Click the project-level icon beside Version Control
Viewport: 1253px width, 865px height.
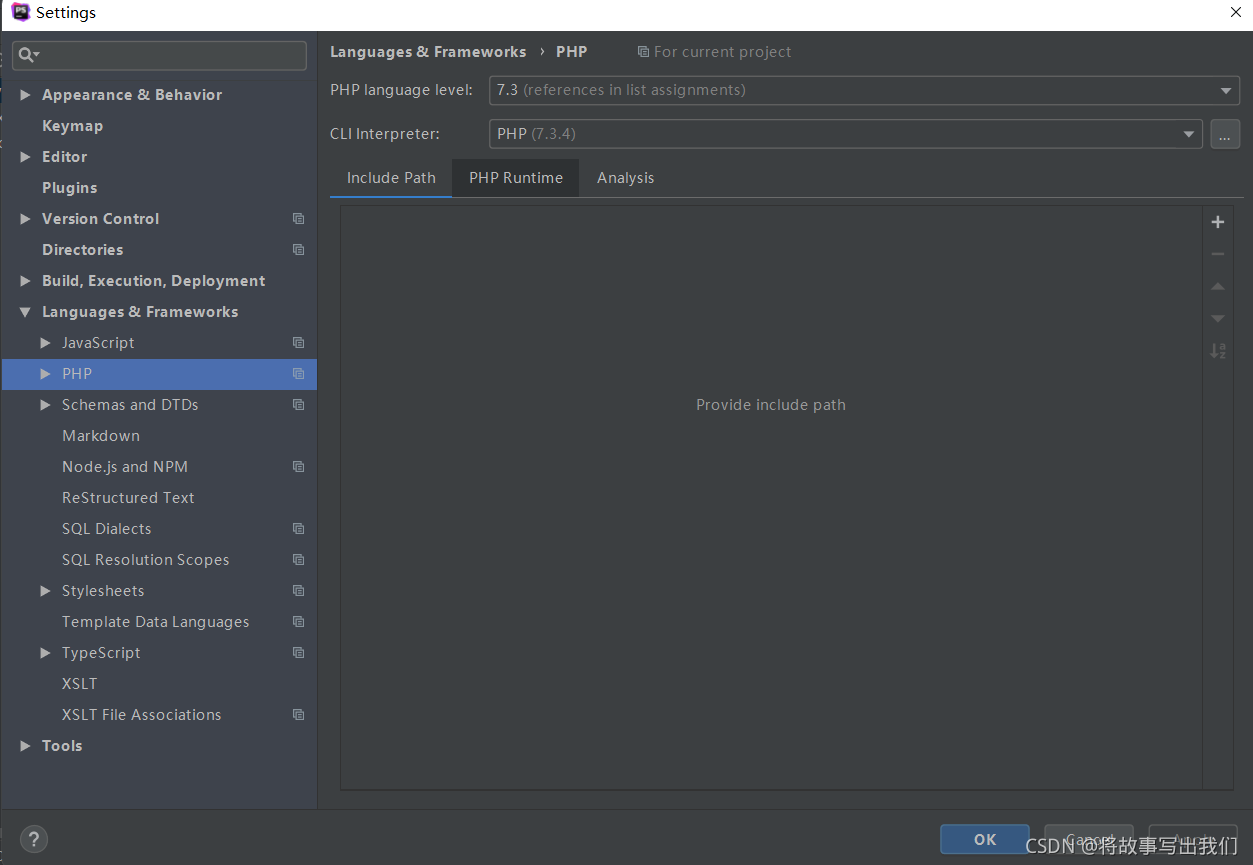click(298, 219)
